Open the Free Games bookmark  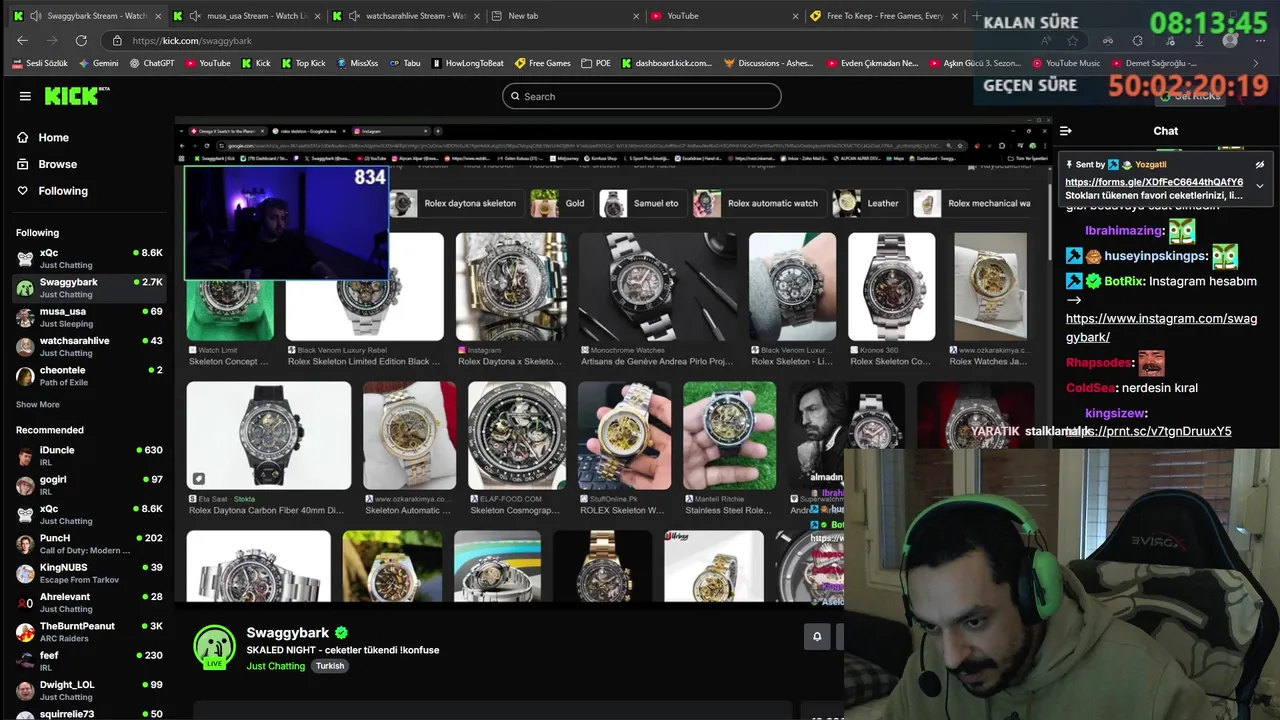pos(543,63)
